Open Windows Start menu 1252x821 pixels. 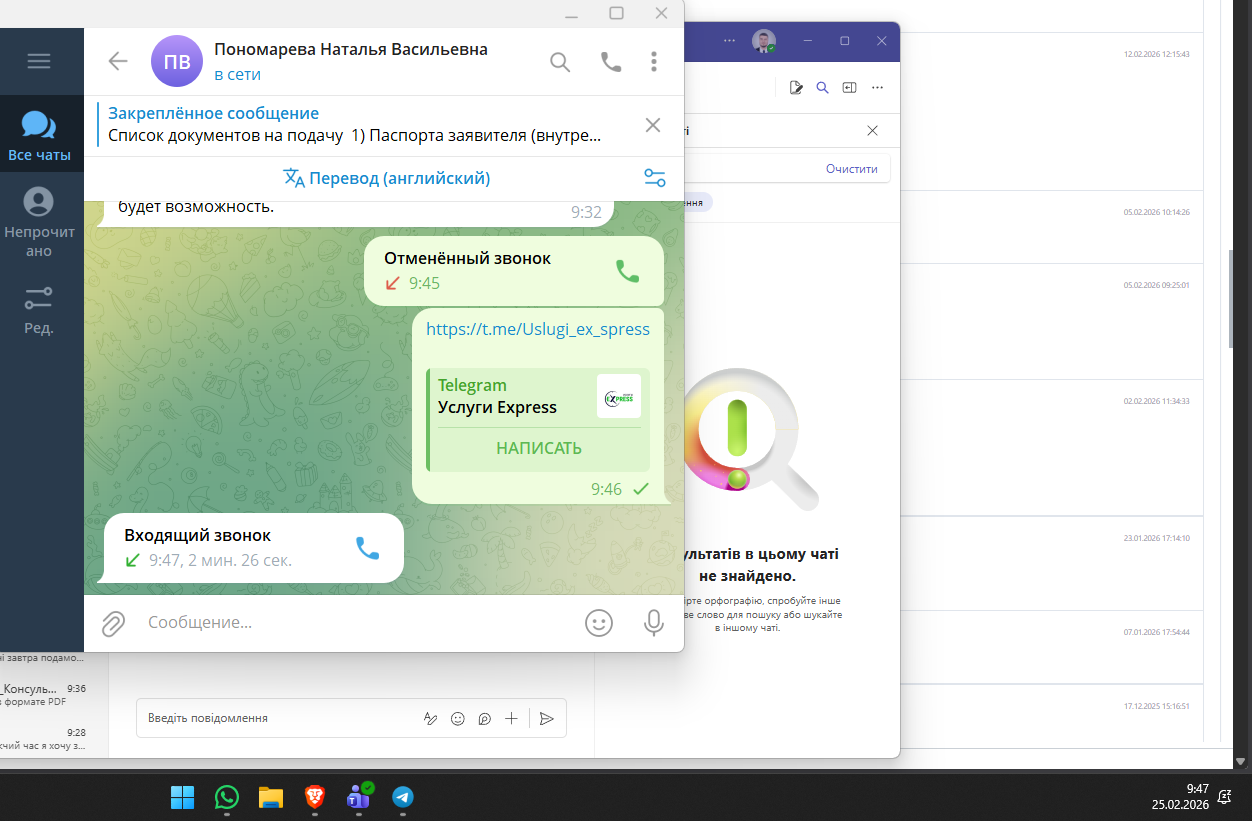pos(182,797)
